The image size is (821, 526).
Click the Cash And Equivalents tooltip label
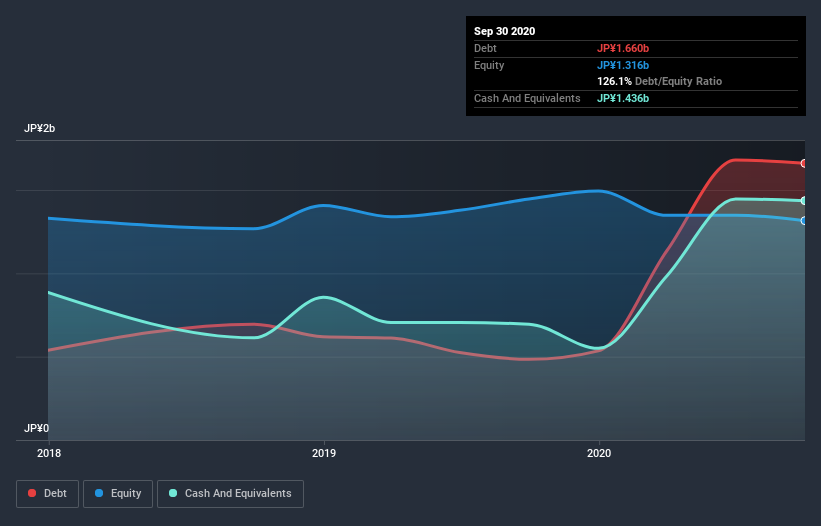[x=527, y=98]
